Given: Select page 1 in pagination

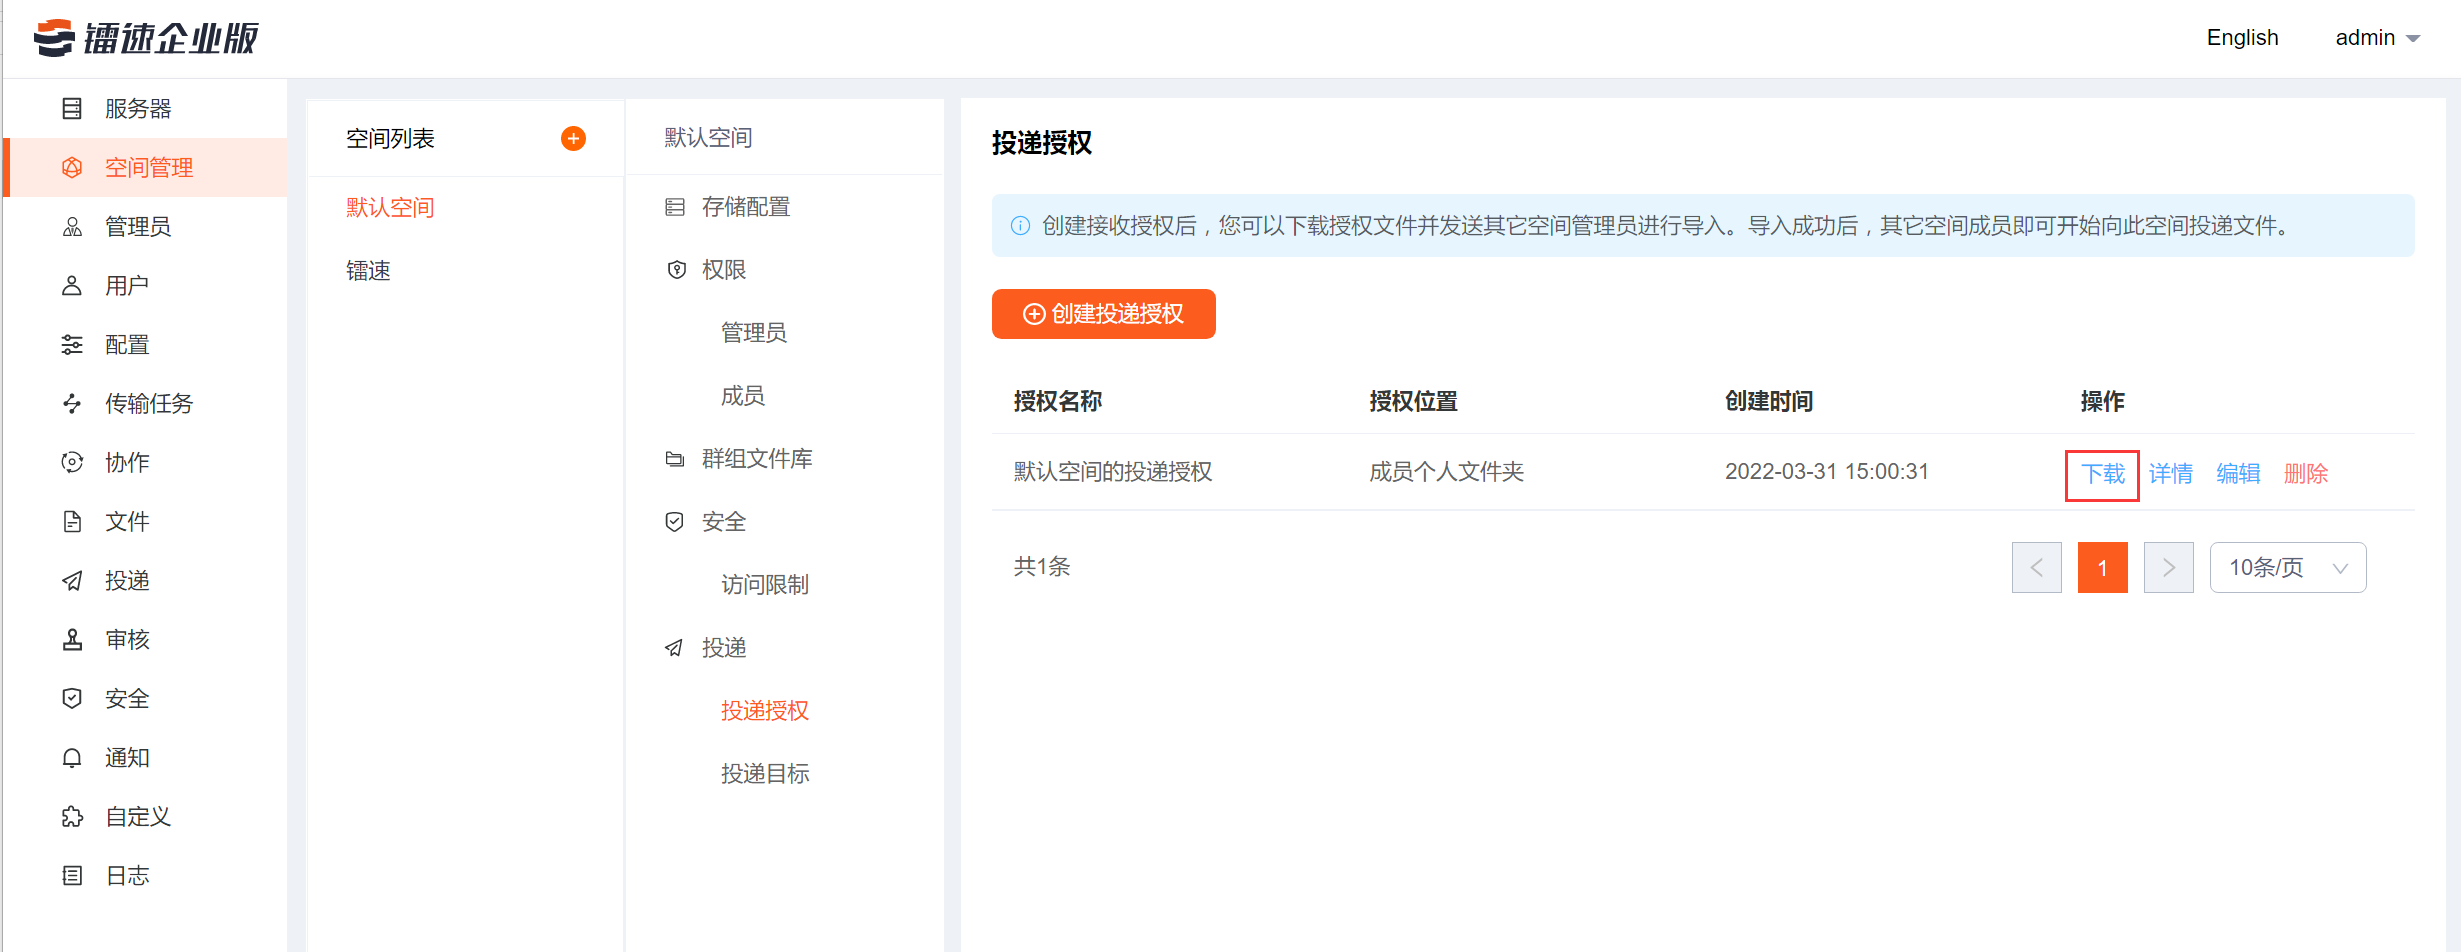Looking at the screenshot, I should 2102,567.
